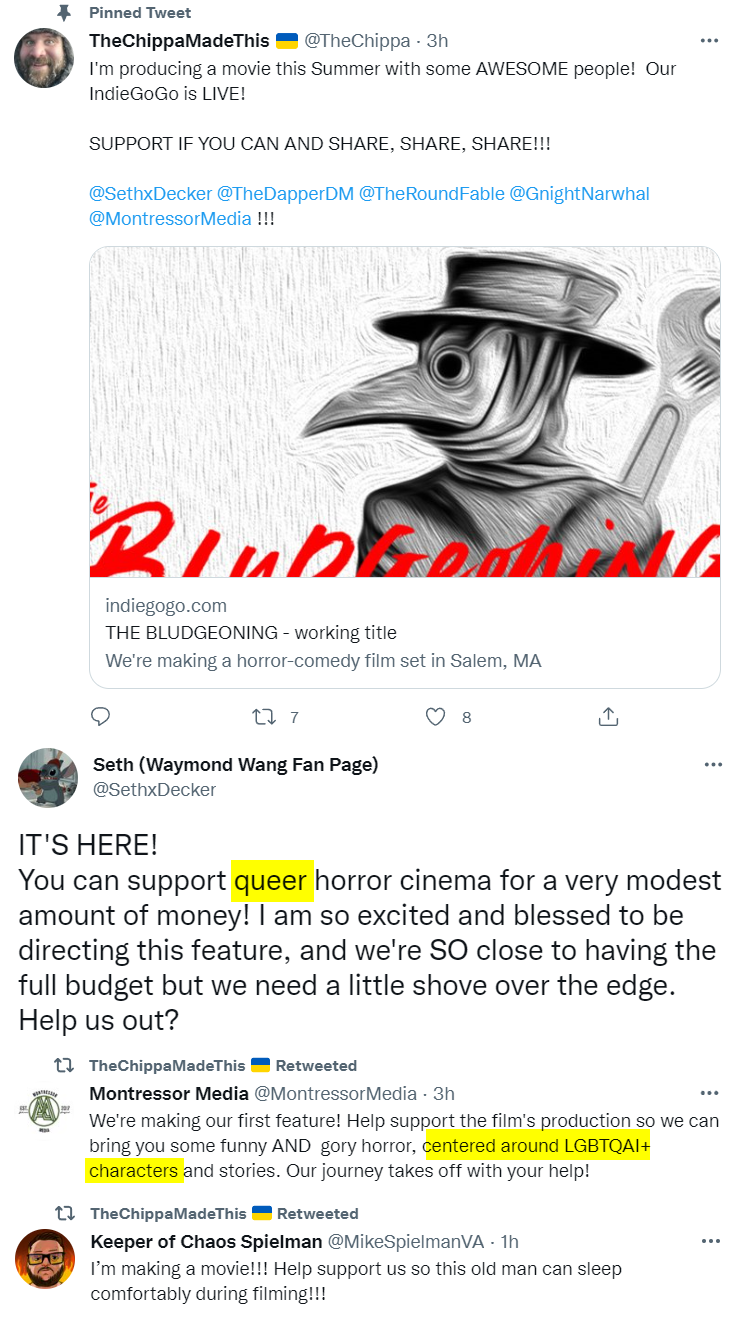This screenshot has height=1335, width=735.
Task: Open more options on pinned tweet
Action: (x=709, y=41)
